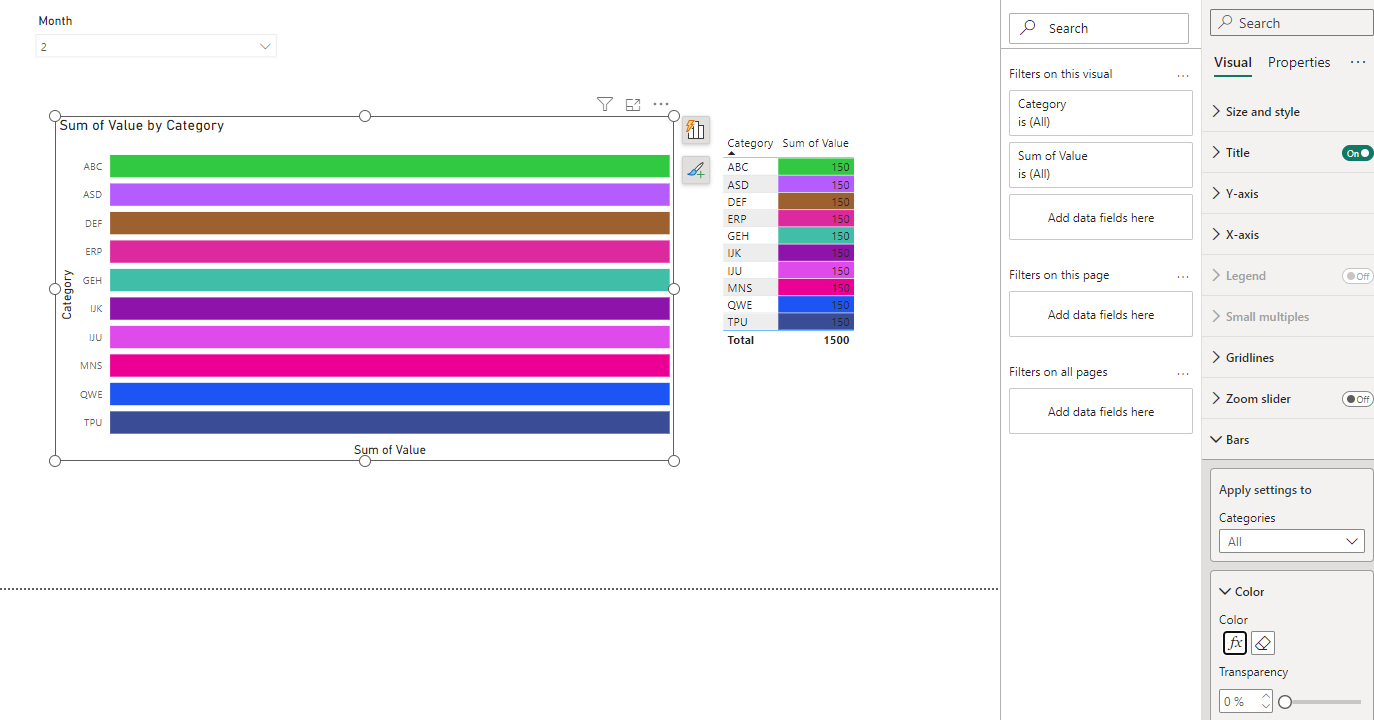This screenshot has width=1374, height=720.
Task: Click the Filters pane Search field
Action: point(1099,28)
